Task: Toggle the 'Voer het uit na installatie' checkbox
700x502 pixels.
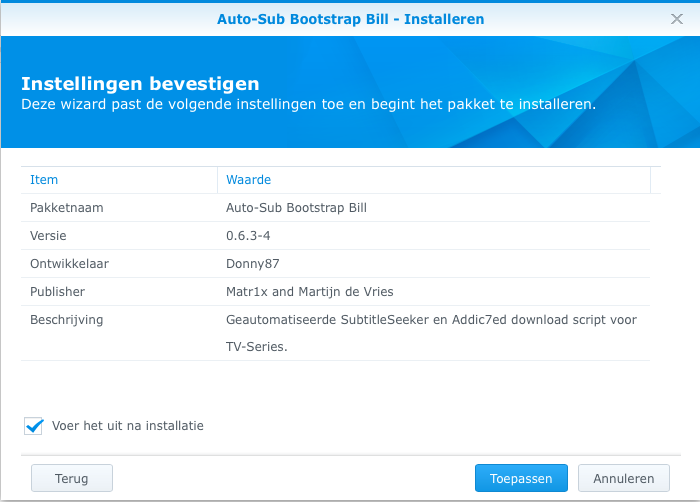Action: coord(34,426)
